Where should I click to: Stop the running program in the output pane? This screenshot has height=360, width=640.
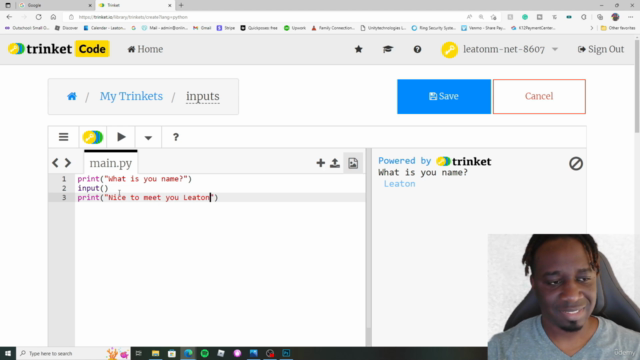[x=576, y=163]
